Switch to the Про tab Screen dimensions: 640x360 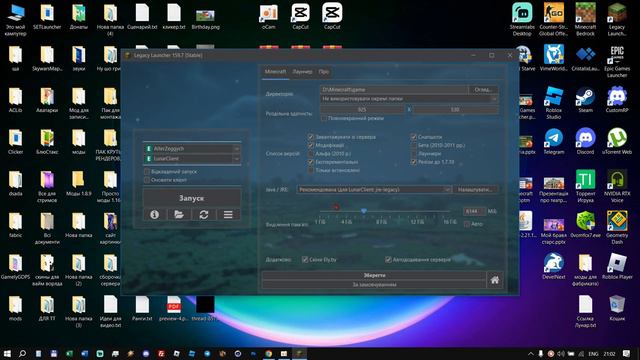point(324,72)
